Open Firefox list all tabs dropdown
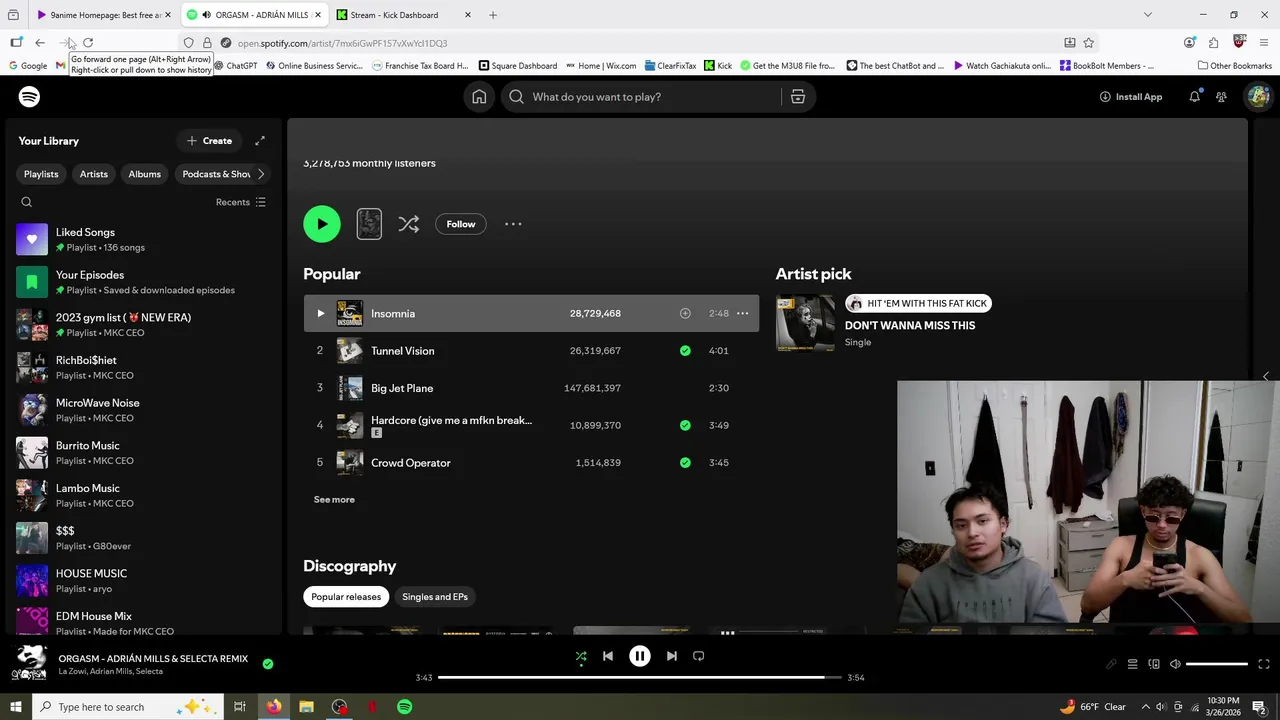This screenshot has width=1280, height=720. [x=1147, y=15]
